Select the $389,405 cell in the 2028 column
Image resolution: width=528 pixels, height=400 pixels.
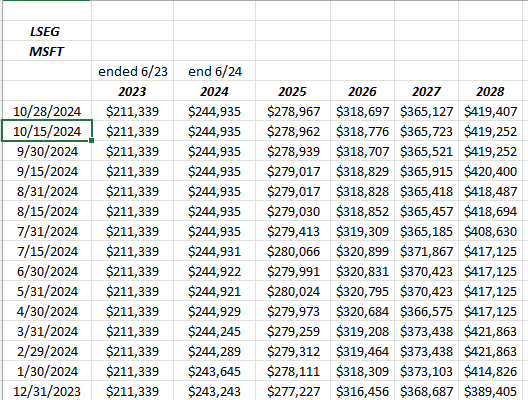490,391
